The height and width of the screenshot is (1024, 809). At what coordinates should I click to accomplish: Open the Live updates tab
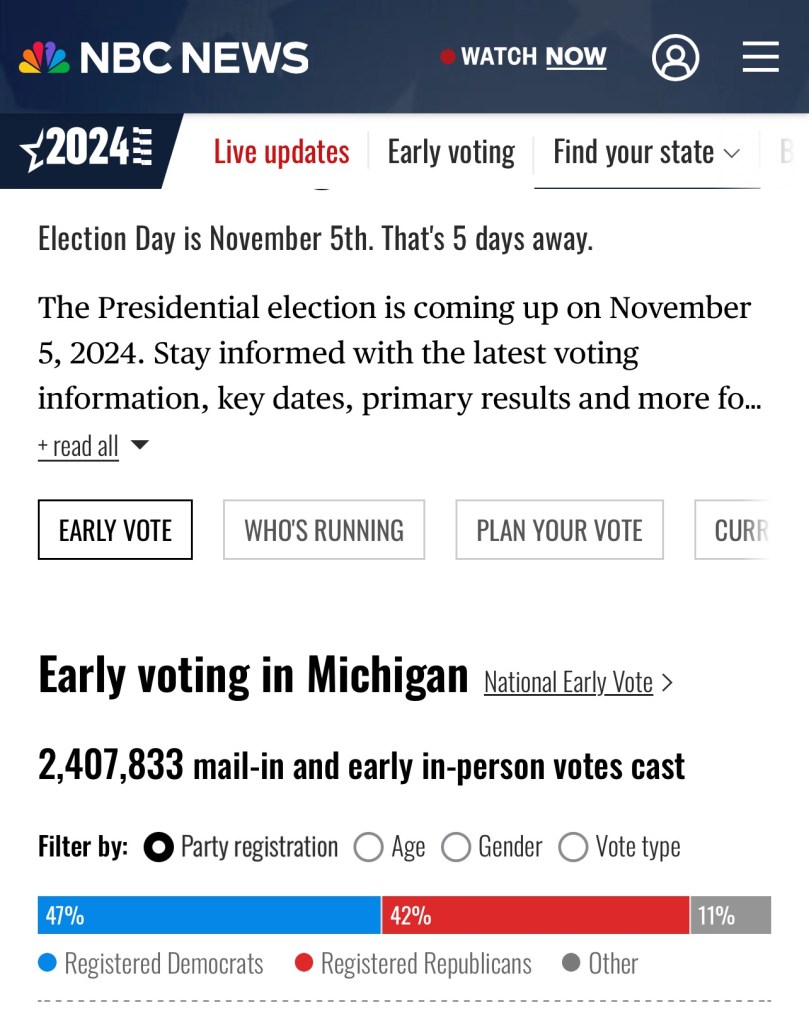tap(281, 152)
